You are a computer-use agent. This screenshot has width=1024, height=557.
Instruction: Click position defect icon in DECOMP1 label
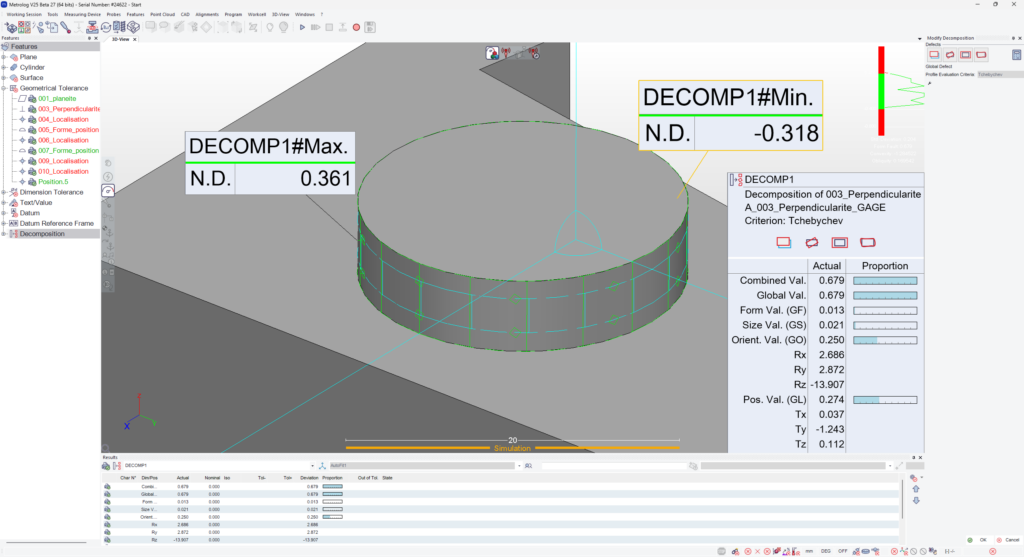[784, 243]
